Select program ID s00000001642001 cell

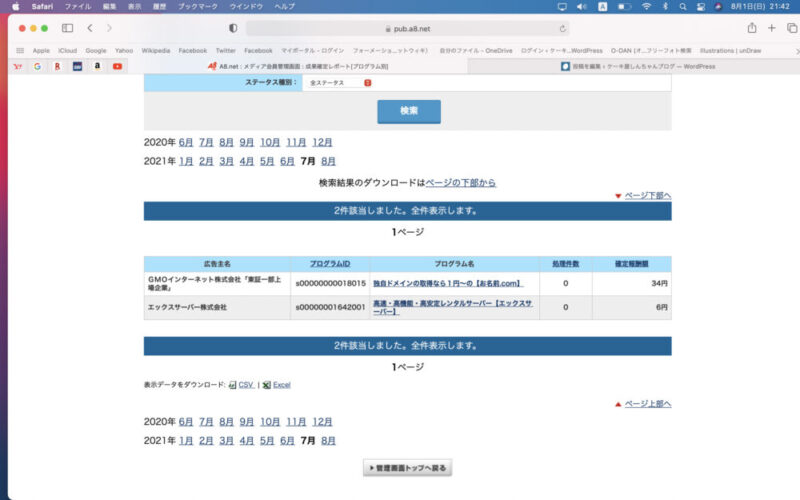coord(331,307)
